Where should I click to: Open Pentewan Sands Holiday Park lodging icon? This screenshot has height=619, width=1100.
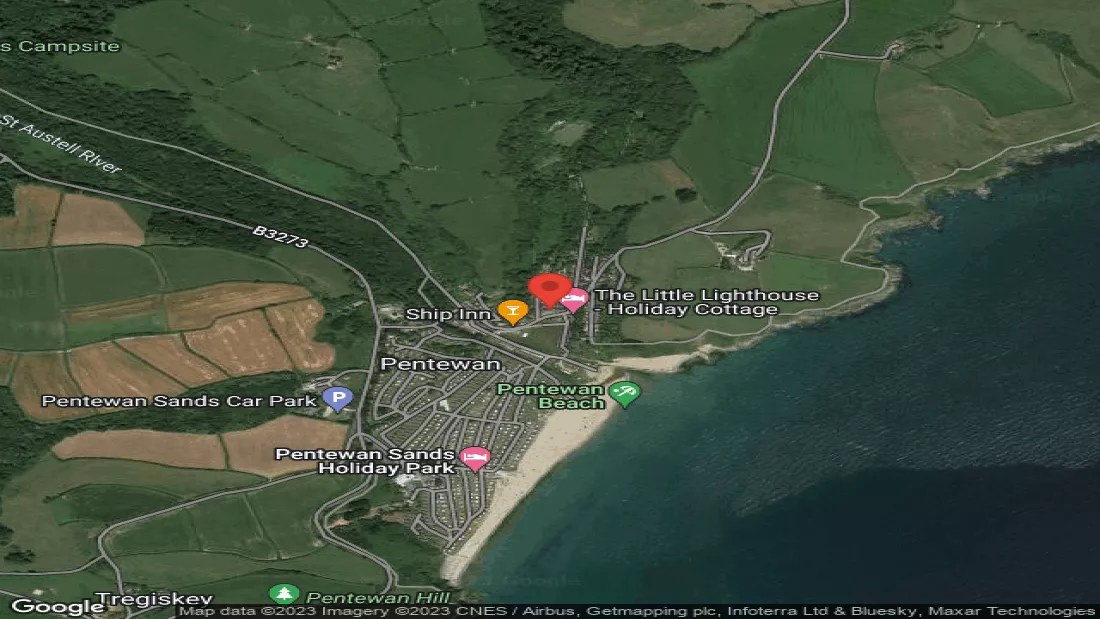pos(476,460)
